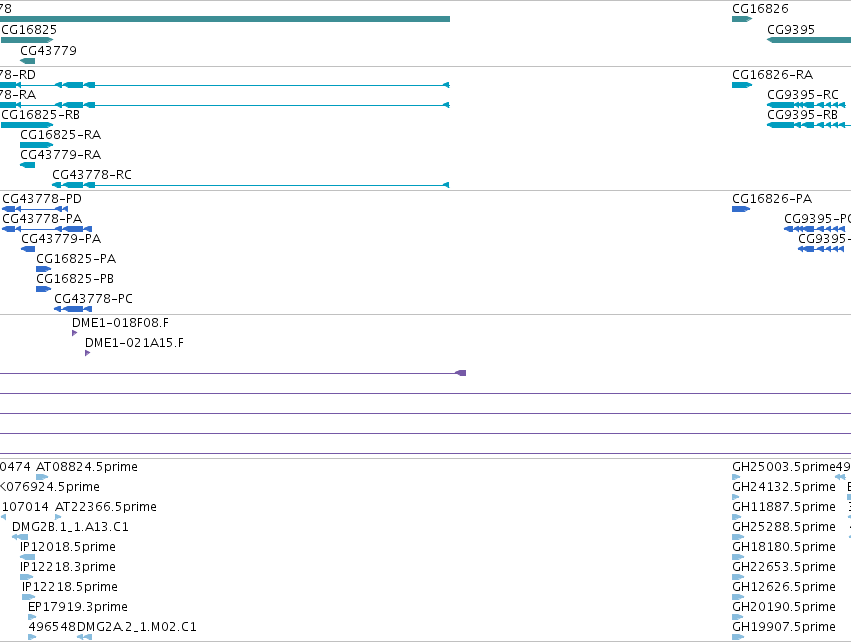Click the CG16826 gene label
The width and height of the screenshot is (851, 642).
tap(760, 9)
